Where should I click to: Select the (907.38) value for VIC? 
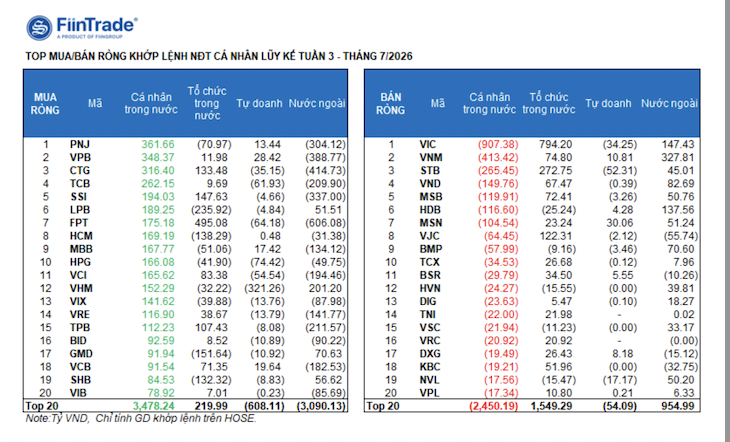498,144
